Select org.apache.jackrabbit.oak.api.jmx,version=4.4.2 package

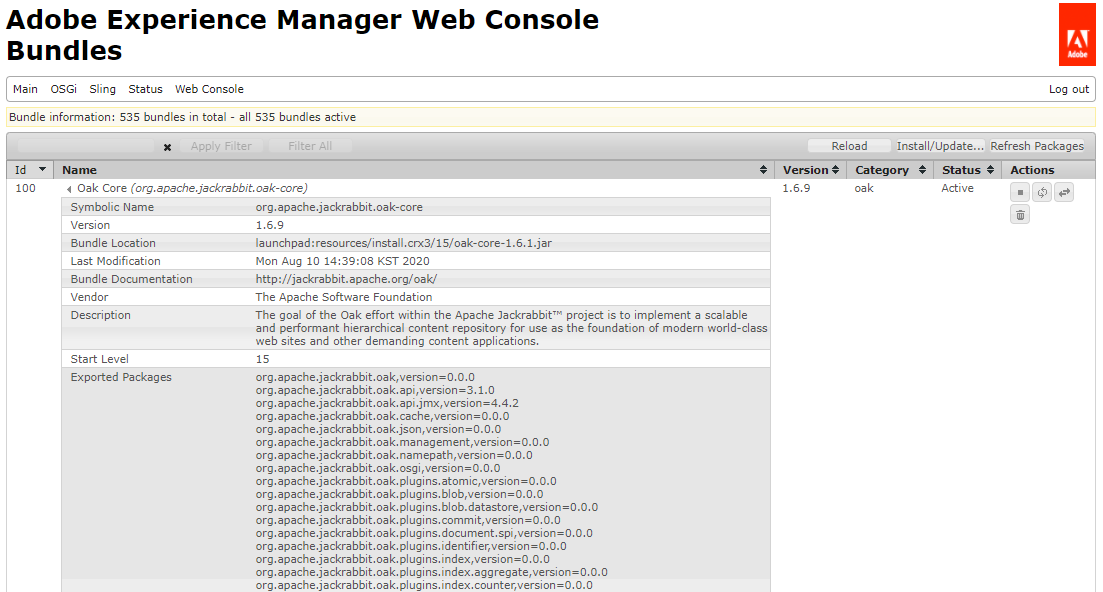(x=387, y=403)
